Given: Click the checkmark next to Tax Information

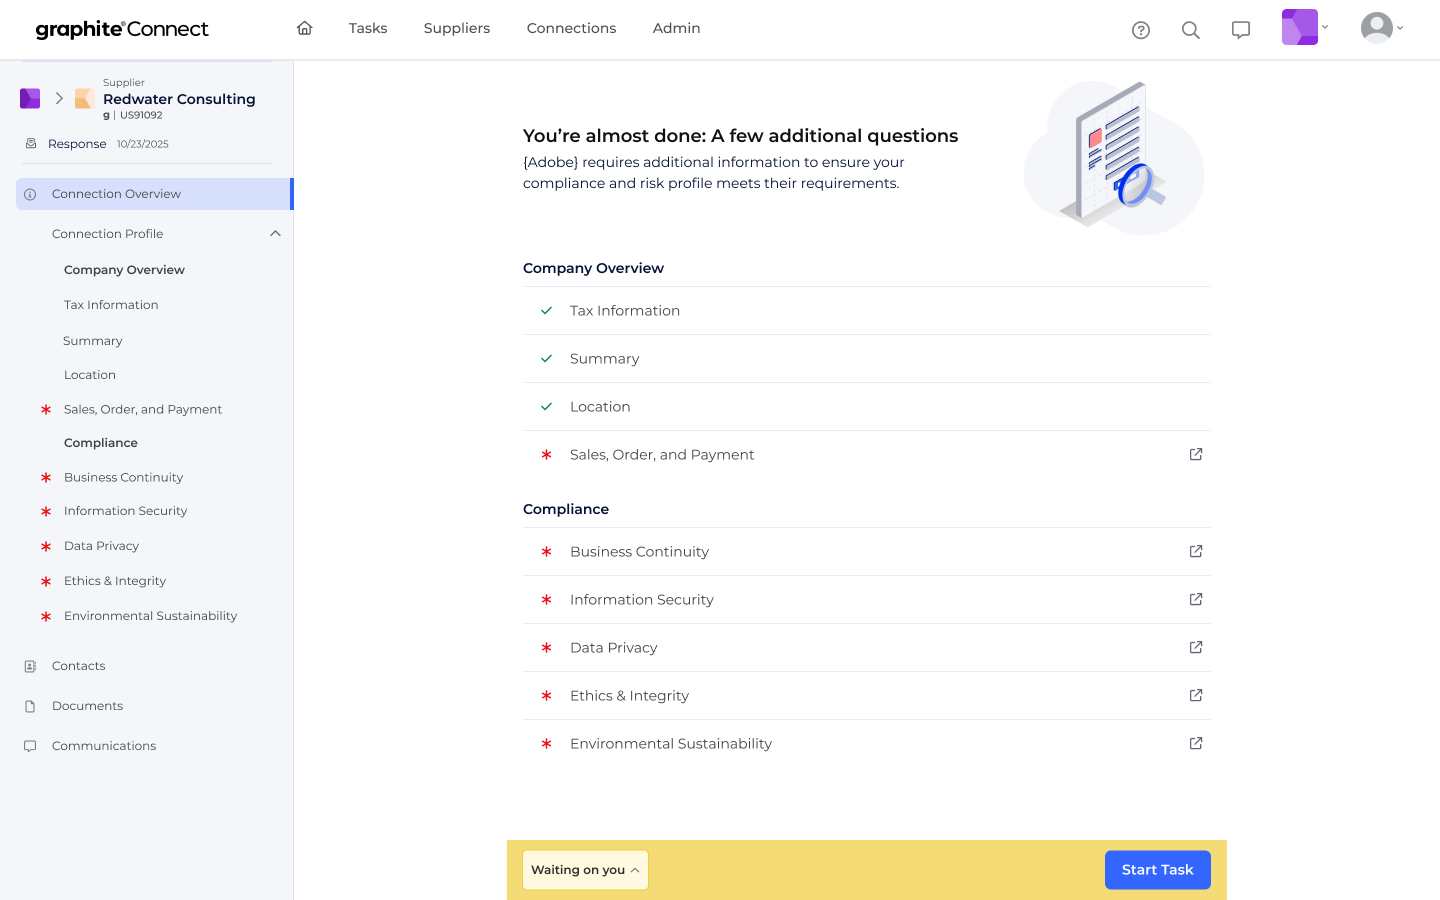Looking at the screenshot, I should (547, 311).
